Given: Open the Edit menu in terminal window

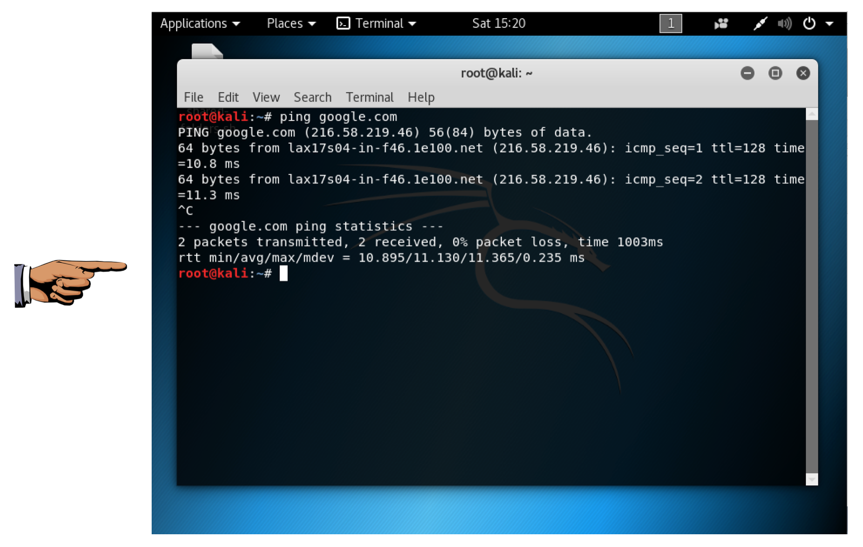Looking at the screenshot, I should point(228,97).
